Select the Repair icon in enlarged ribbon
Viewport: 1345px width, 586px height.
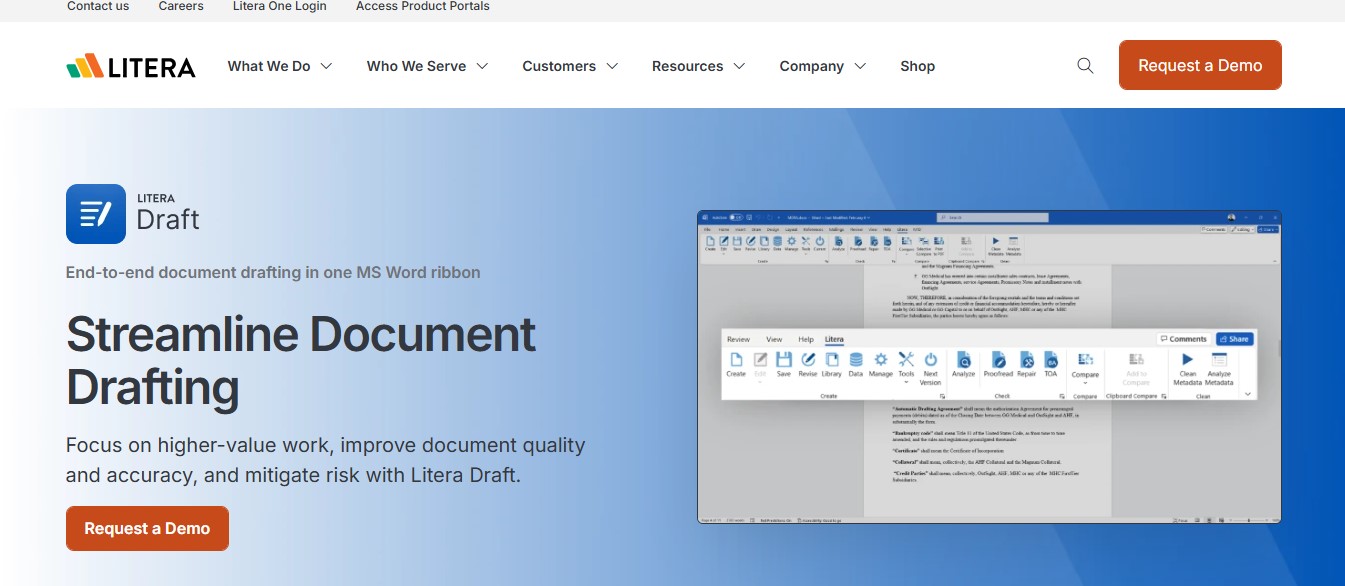pos(1027,361)
